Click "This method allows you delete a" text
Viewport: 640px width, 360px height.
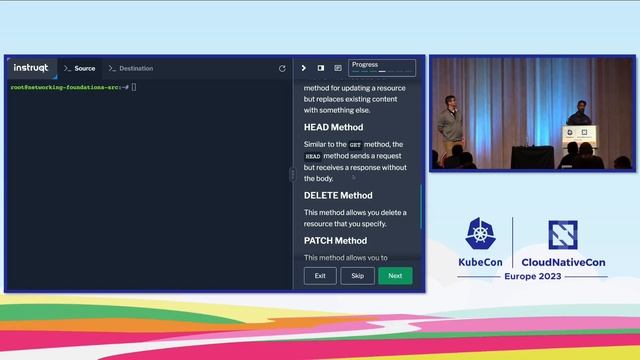click(x=355, y=213)
